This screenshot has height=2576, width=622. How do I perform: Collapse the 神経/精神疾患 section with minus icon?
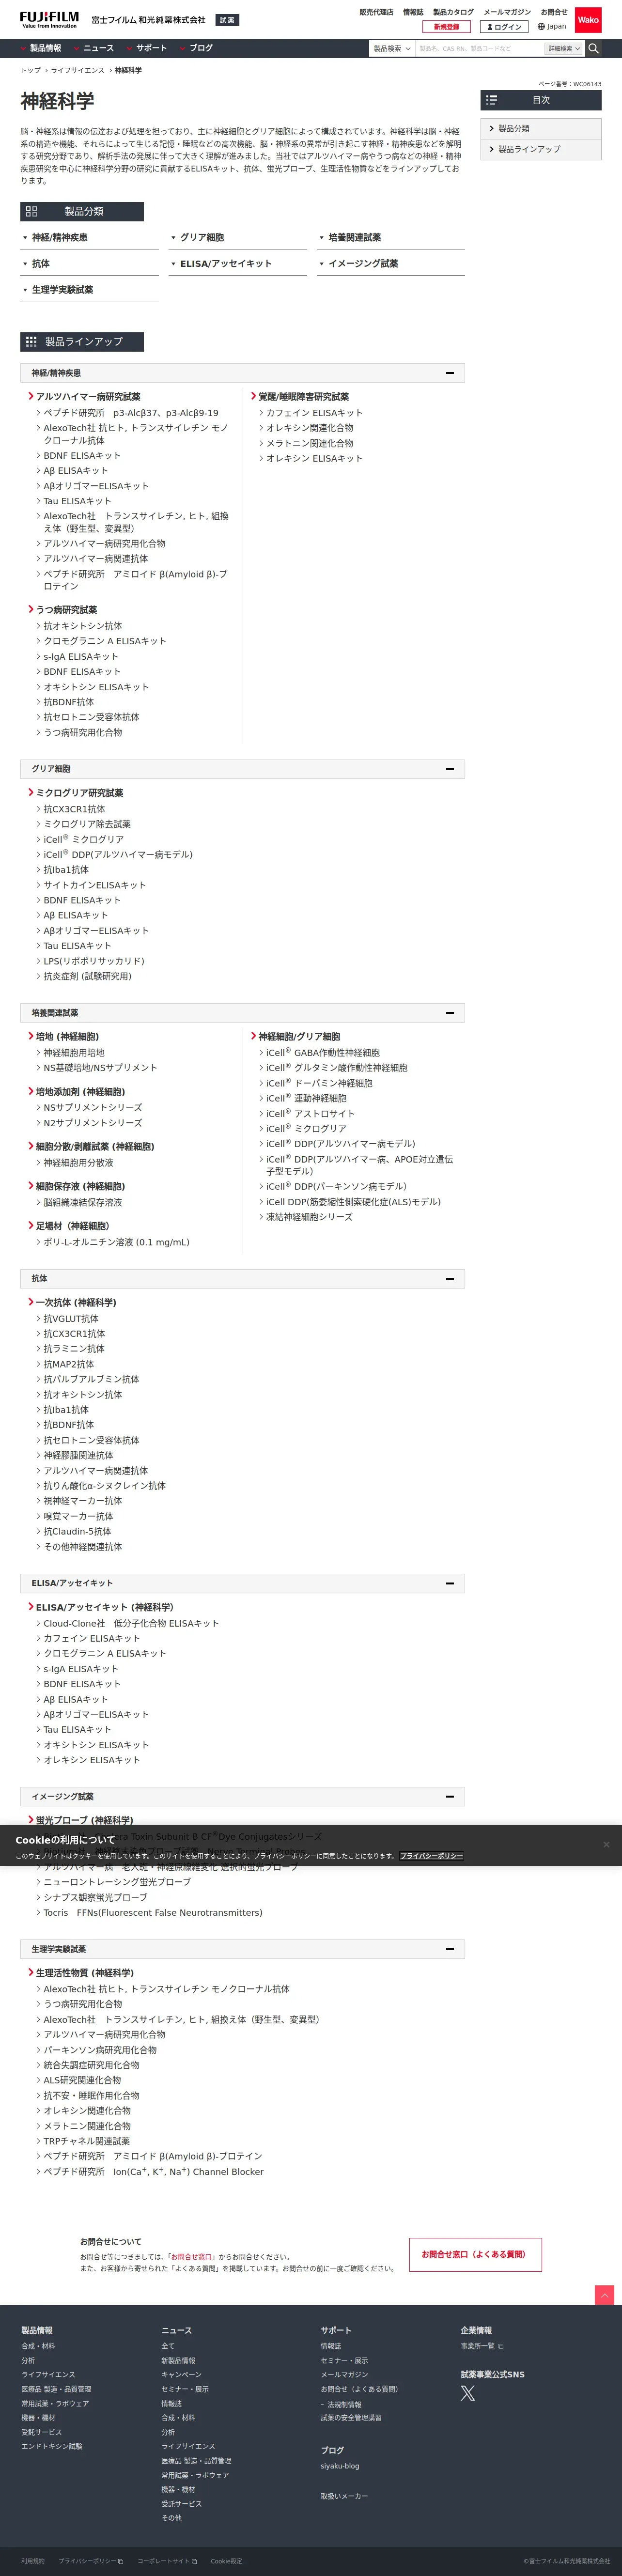[450, 373]
